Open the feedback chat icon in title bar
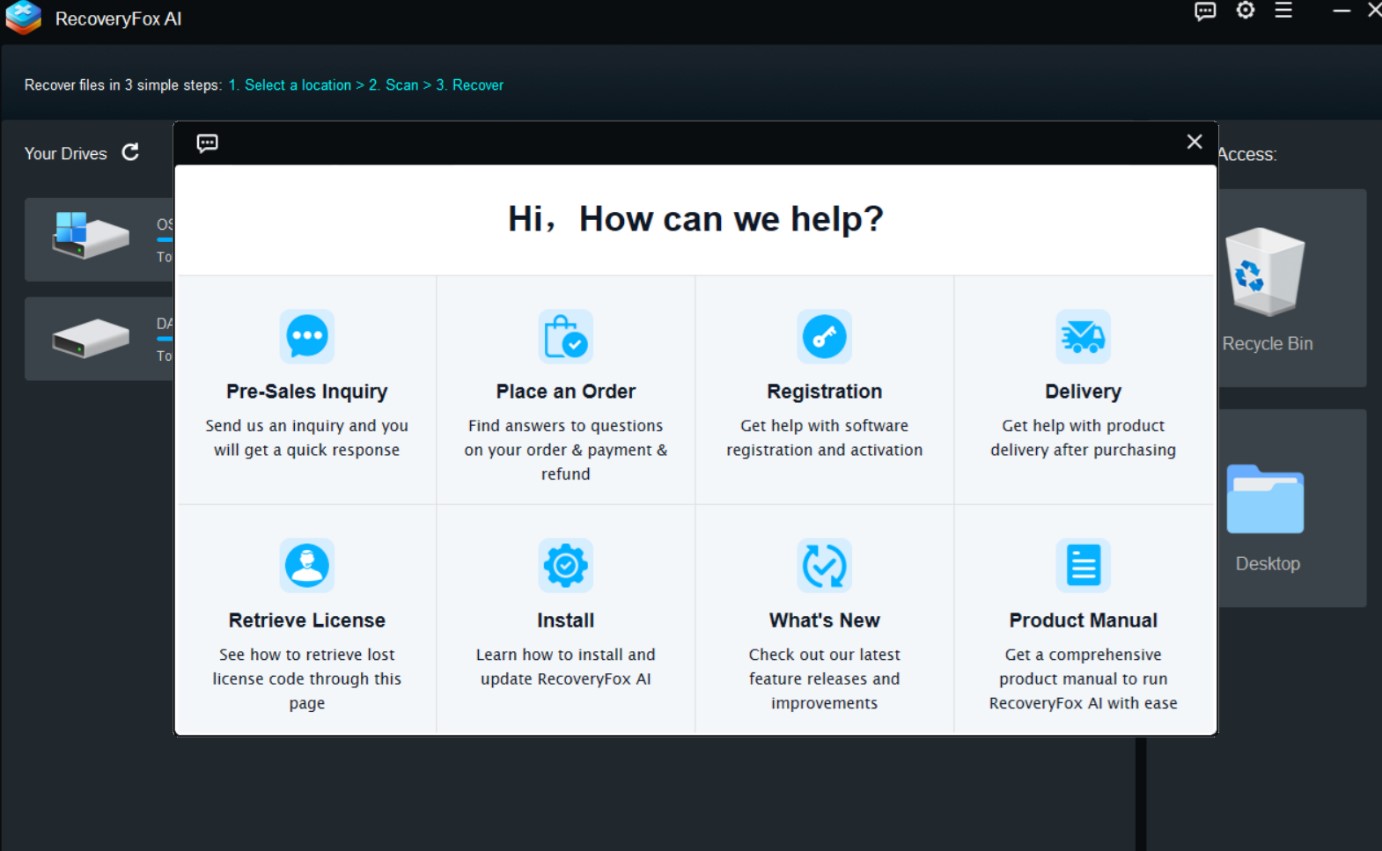1382x851 pixels. pos(1205,12)
